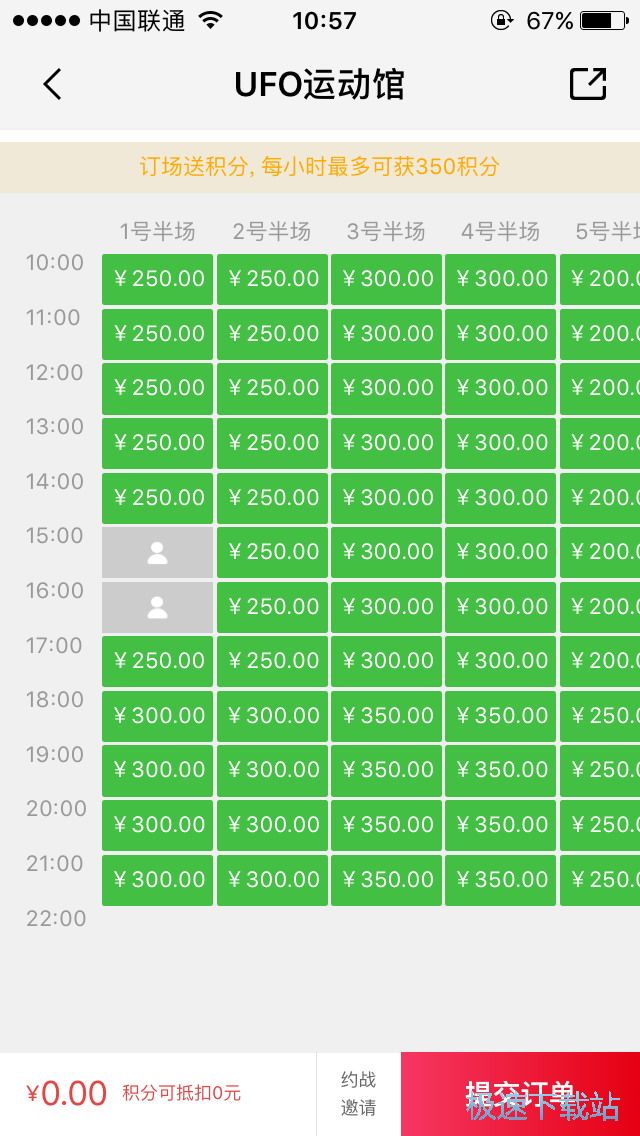The image size is (640, 1136).
Task: Tap the back arrow icon
Action: pyautogui.click(x=52, y=84)
